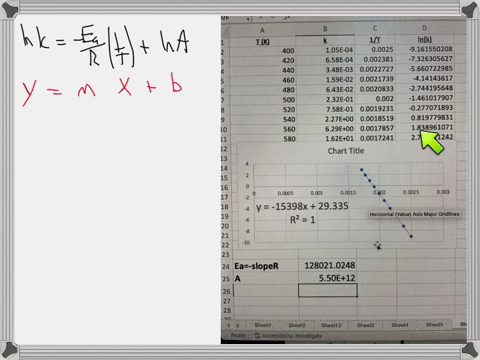Select cell containing temperature 400
The height and width of the screenshot is (360, 480).
(263, 51)
